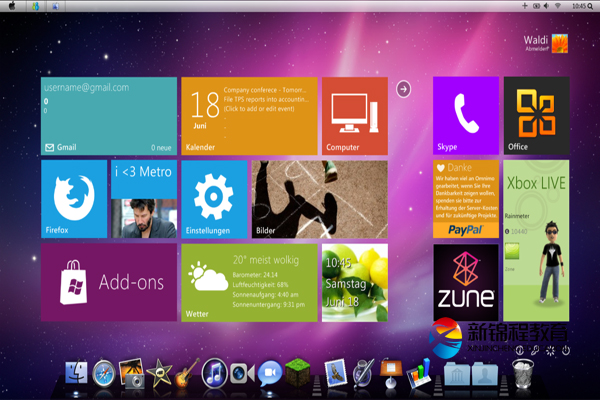Open iChat video bubble in dock
The height and width of the screenshot is (400, 600).
[x=270, y=373]
